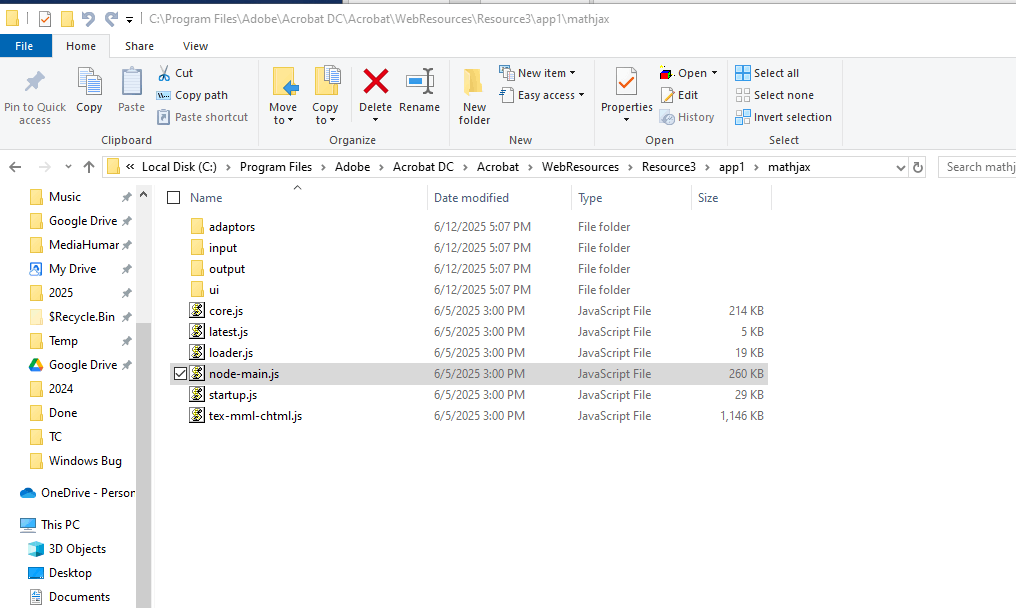This screenshot has width=1016, height=608.
Task: Go Back with the left arrow
Action: click(x=16, y=167)
